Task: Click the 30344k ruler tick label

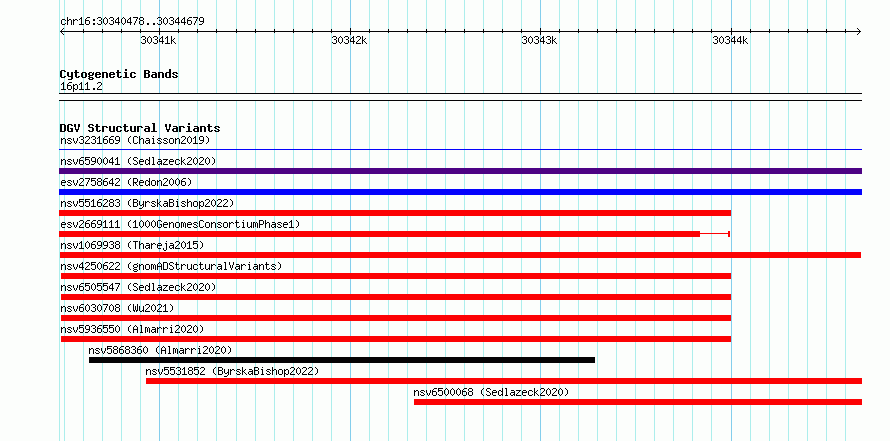Action: pos(731,40)
